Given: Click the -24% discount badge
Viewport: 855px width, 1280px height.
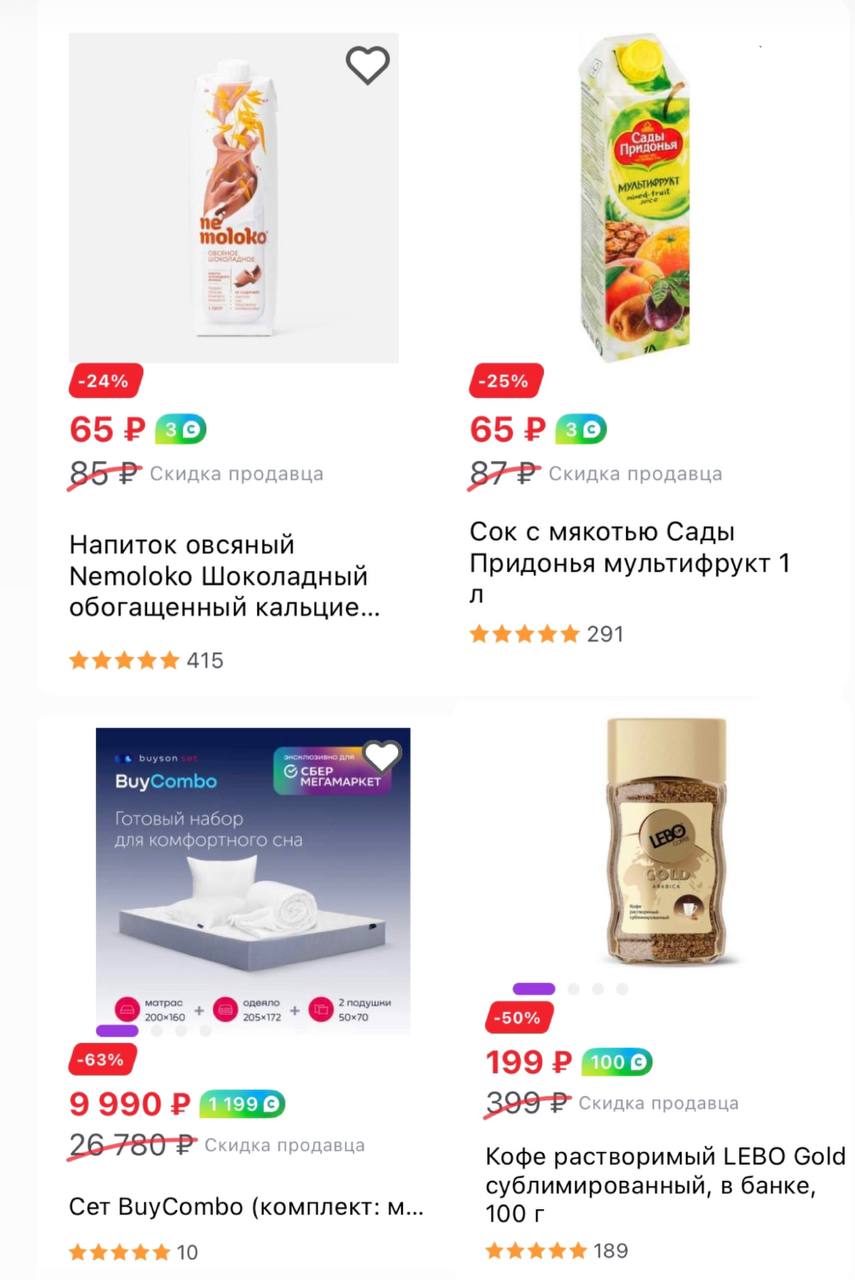Looking at the screenshot, I should (x=106, y=381).
